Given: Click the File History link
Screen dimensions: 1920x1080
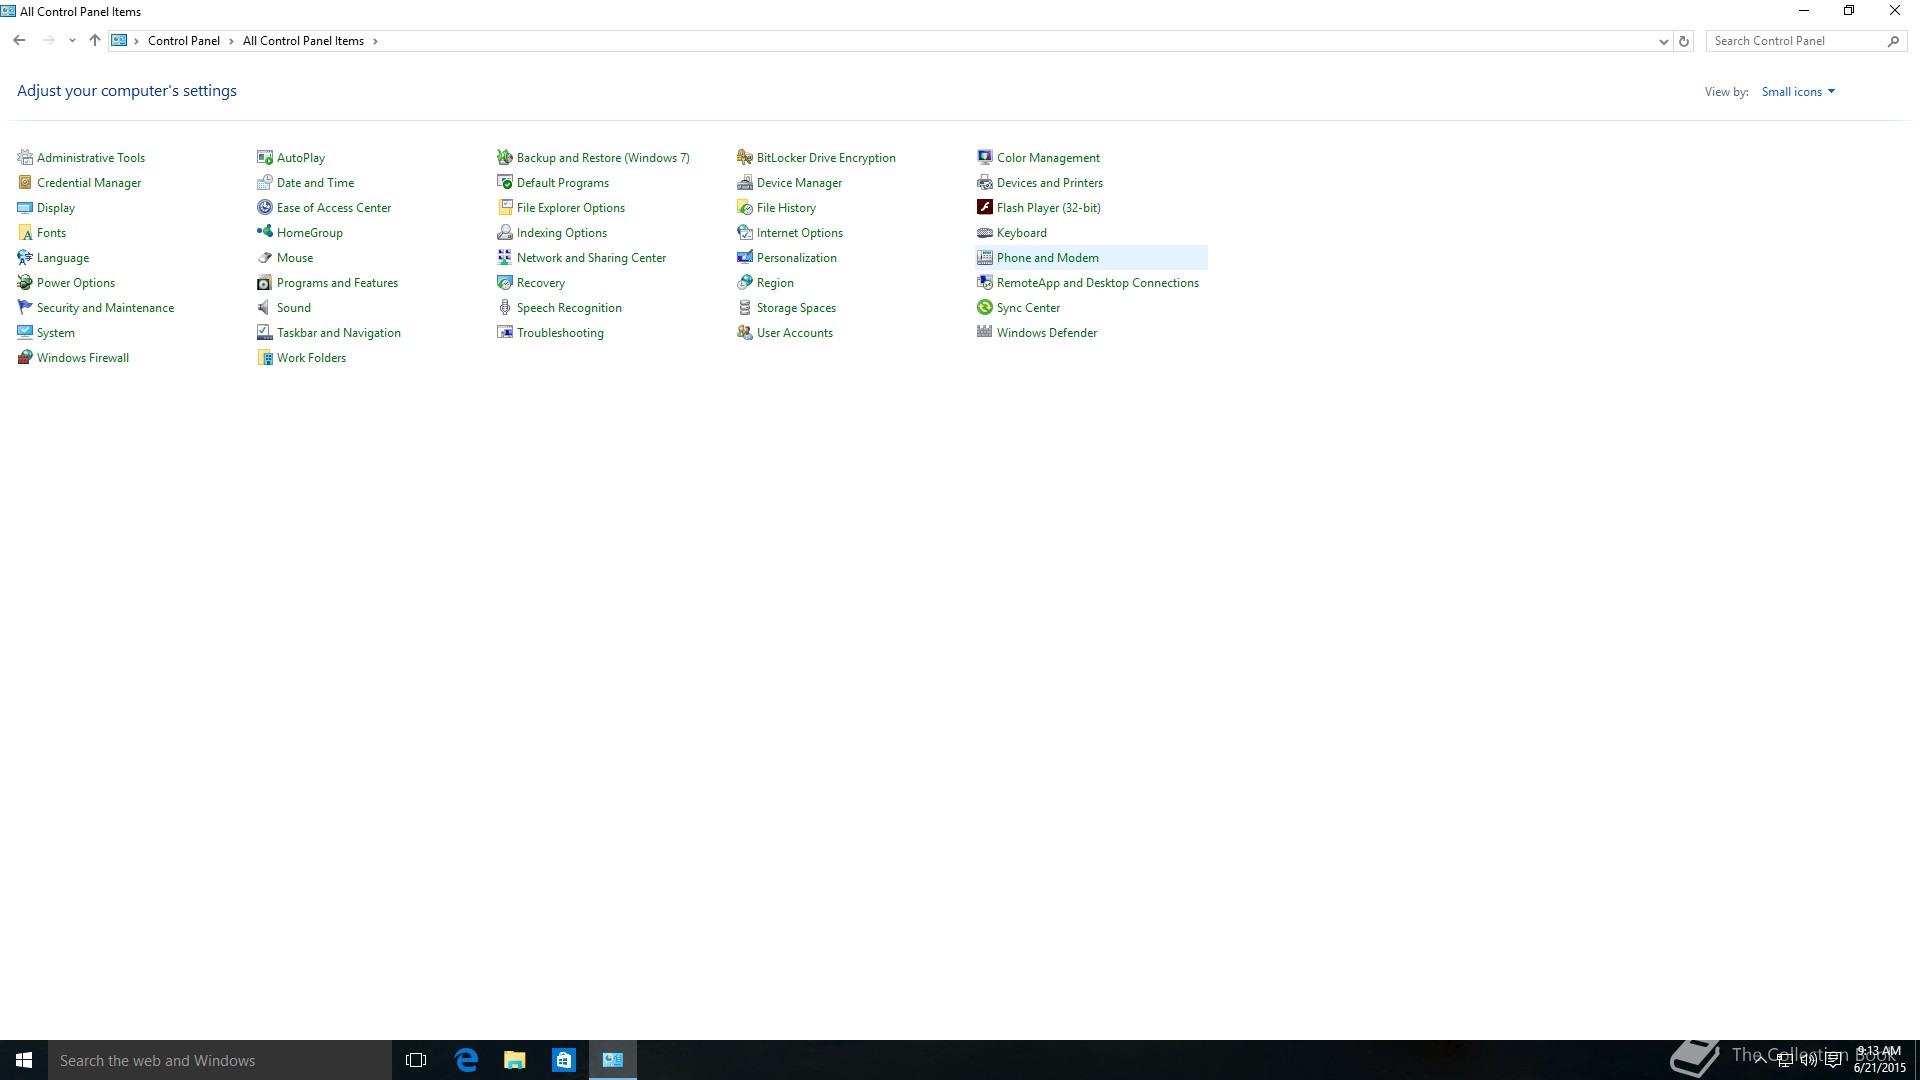Looking at the screenshot, I should click(786, 208).
